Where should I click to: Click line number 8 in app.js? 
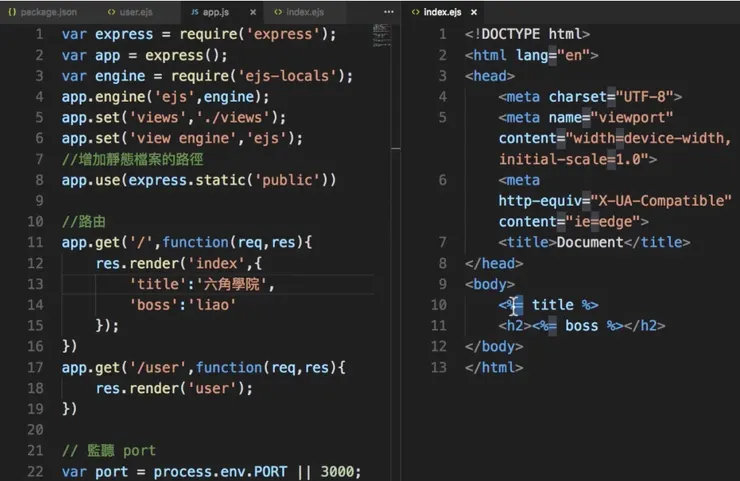pos(39,180)
